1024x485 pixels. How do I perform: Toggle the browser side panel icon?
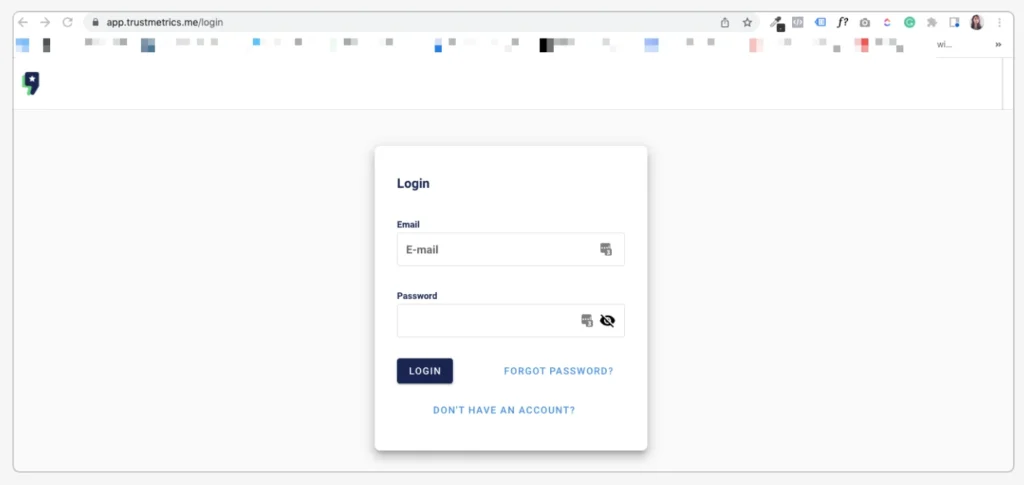point(954,22)
